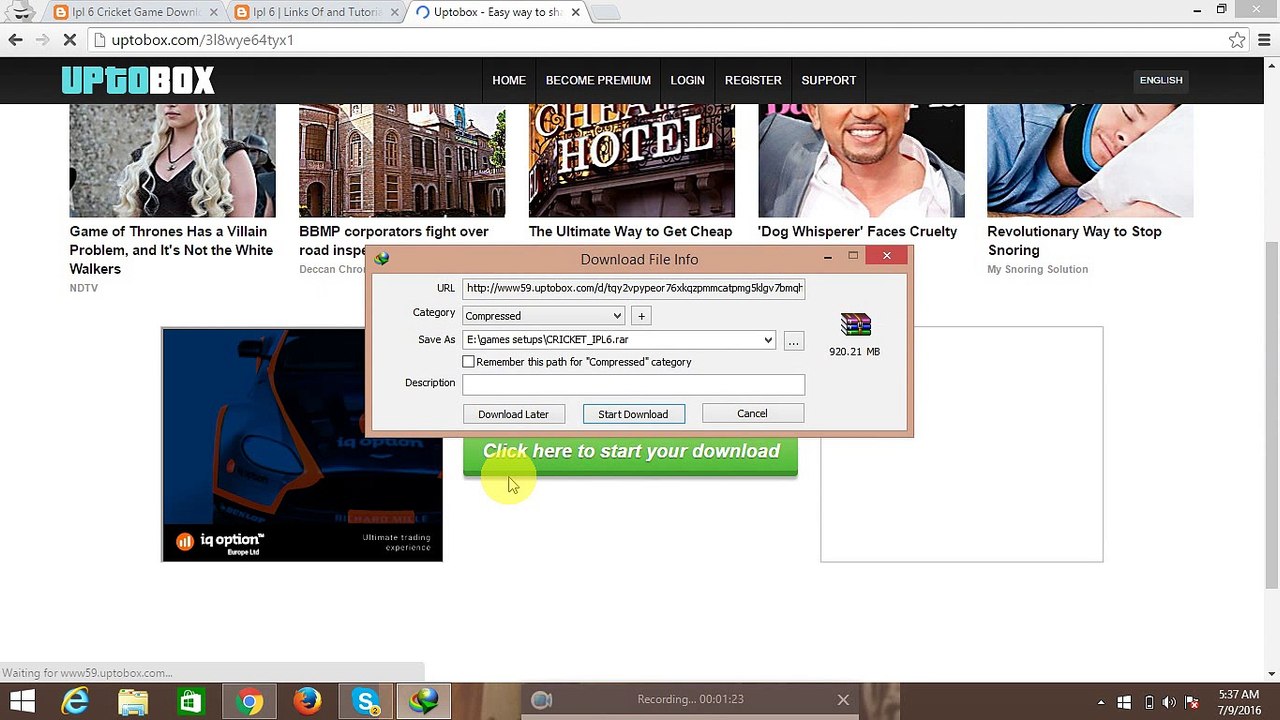Change language using the ENGLISH selector
This screenshot has height=720, width=1280.
click(1161, 80)
